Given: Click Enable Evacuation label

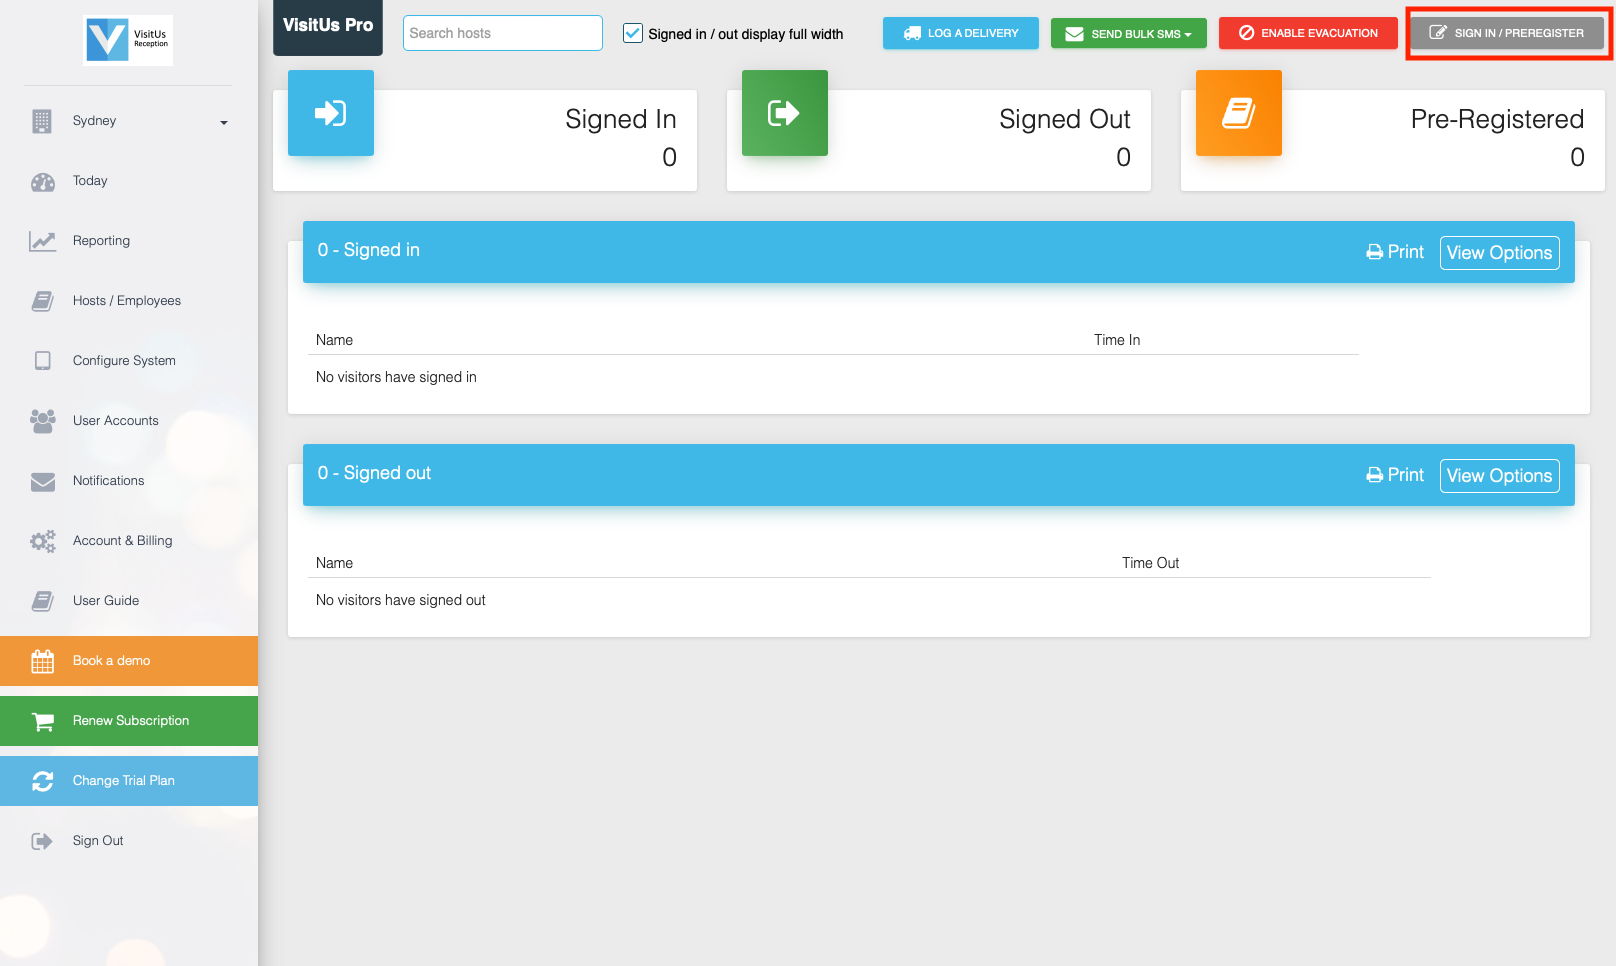Looking at the screenshot, I should tap(1319, 33).
